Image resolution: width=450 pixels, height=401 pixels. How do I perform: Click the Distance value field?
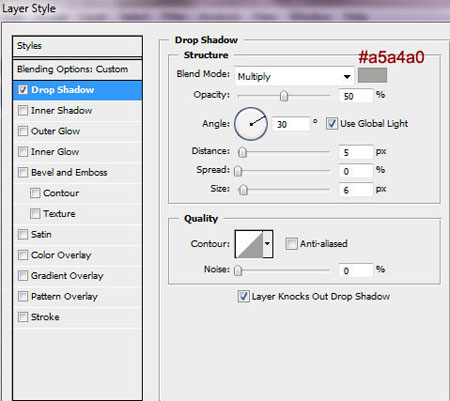click(x=356, y=152)
